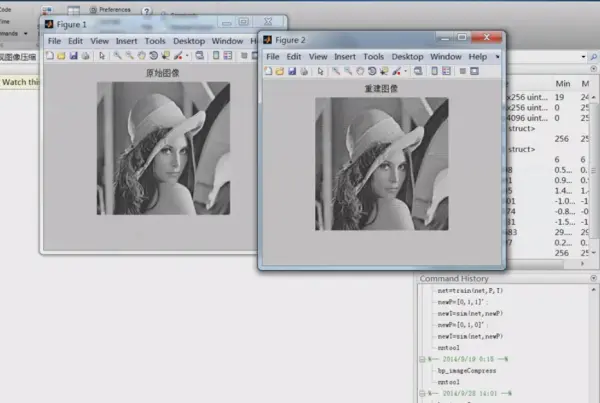600x403 pixels.
Task: Collapse the 2014/9/28 14:01 history group
Action: tap(422, 393)
